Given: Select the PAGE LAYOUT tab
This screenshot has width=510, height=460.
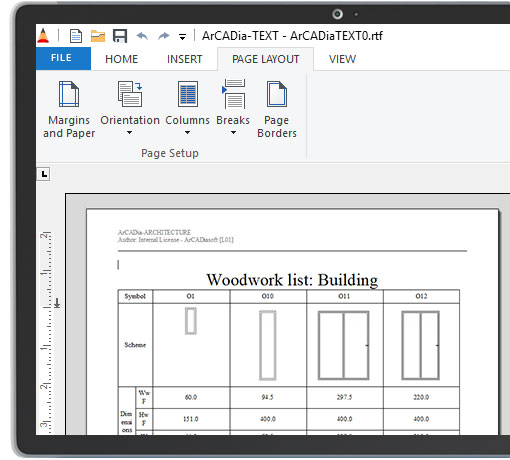Looking at the screenshot, I should pos(265,59).
